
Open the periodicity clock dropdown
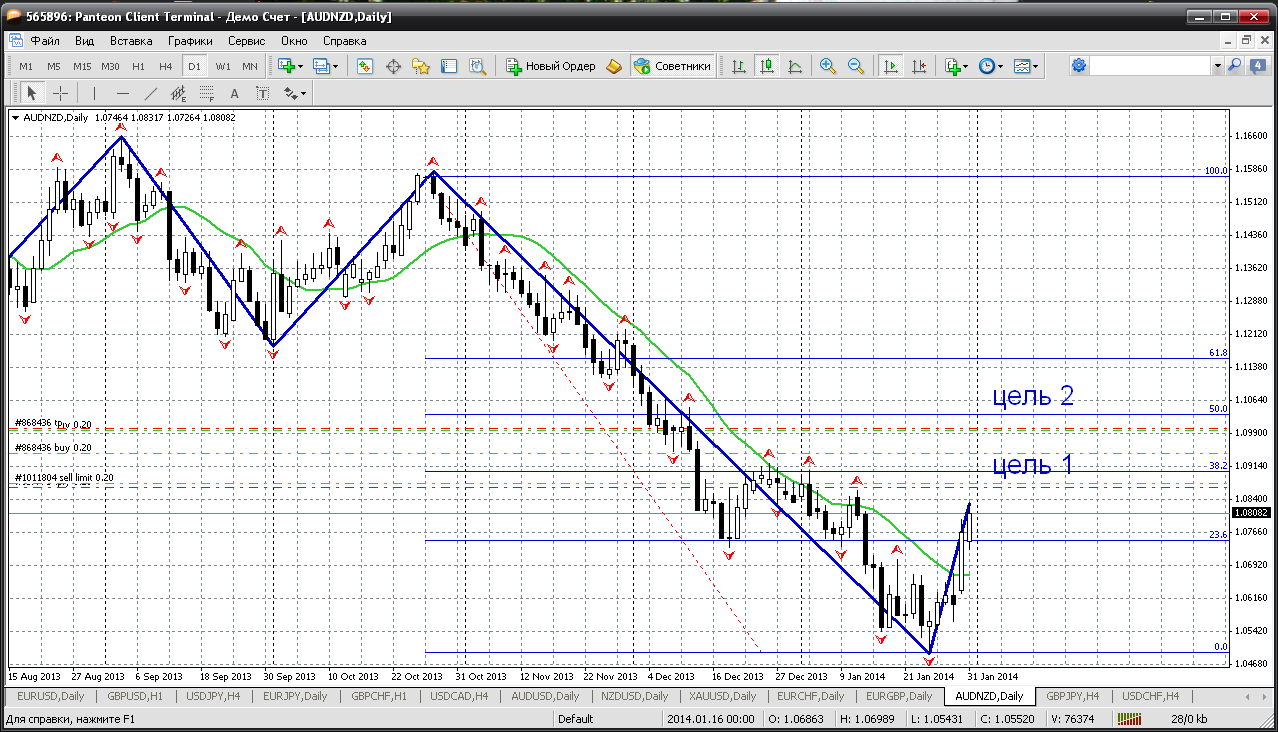point(990,66)
